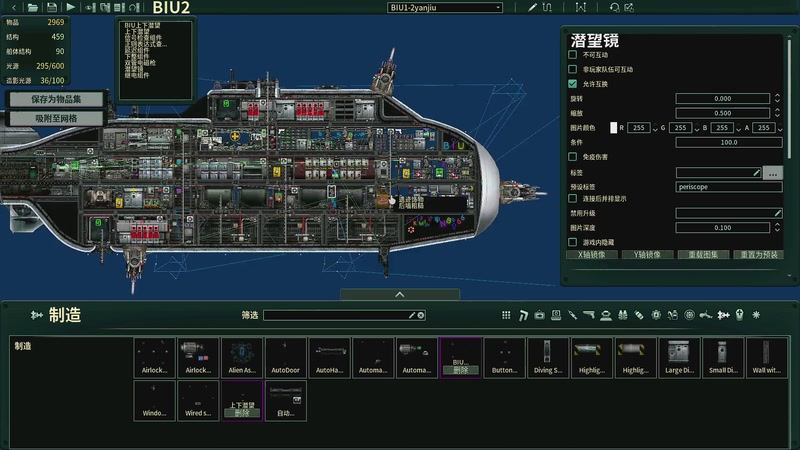Viewport: 800px width, 450px height.
Task: Open a submarine file via the folder icon
Action: pyautogui.click(x=33, y=7)
